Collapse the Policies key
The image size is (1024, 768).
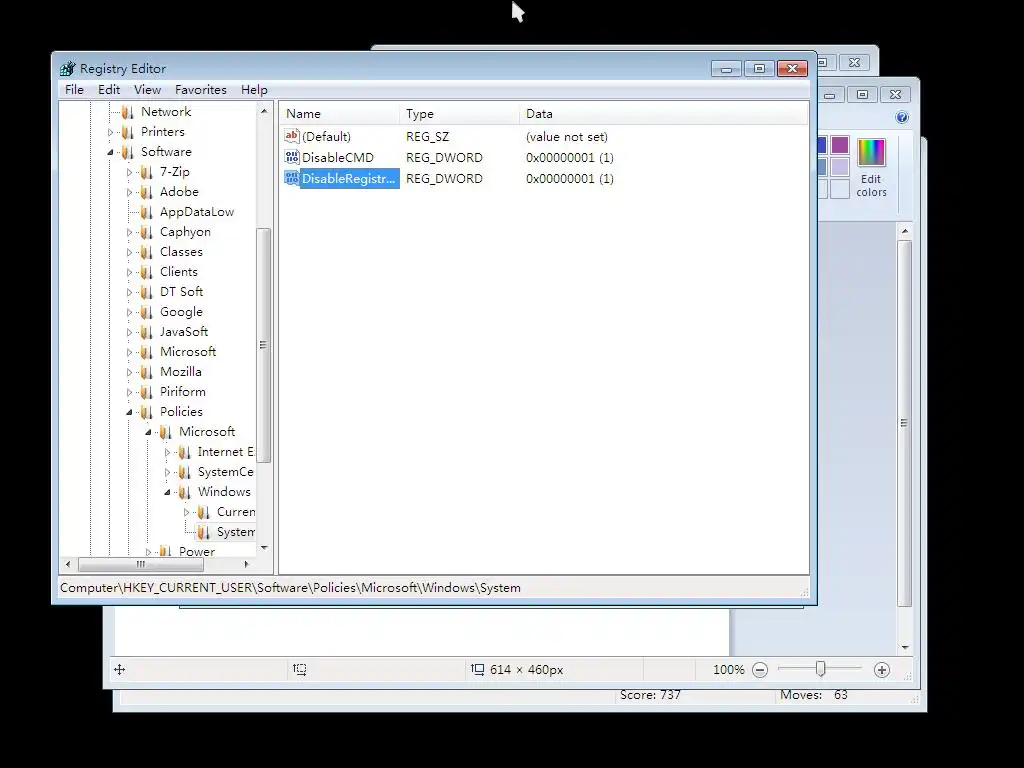click(129, 412)
